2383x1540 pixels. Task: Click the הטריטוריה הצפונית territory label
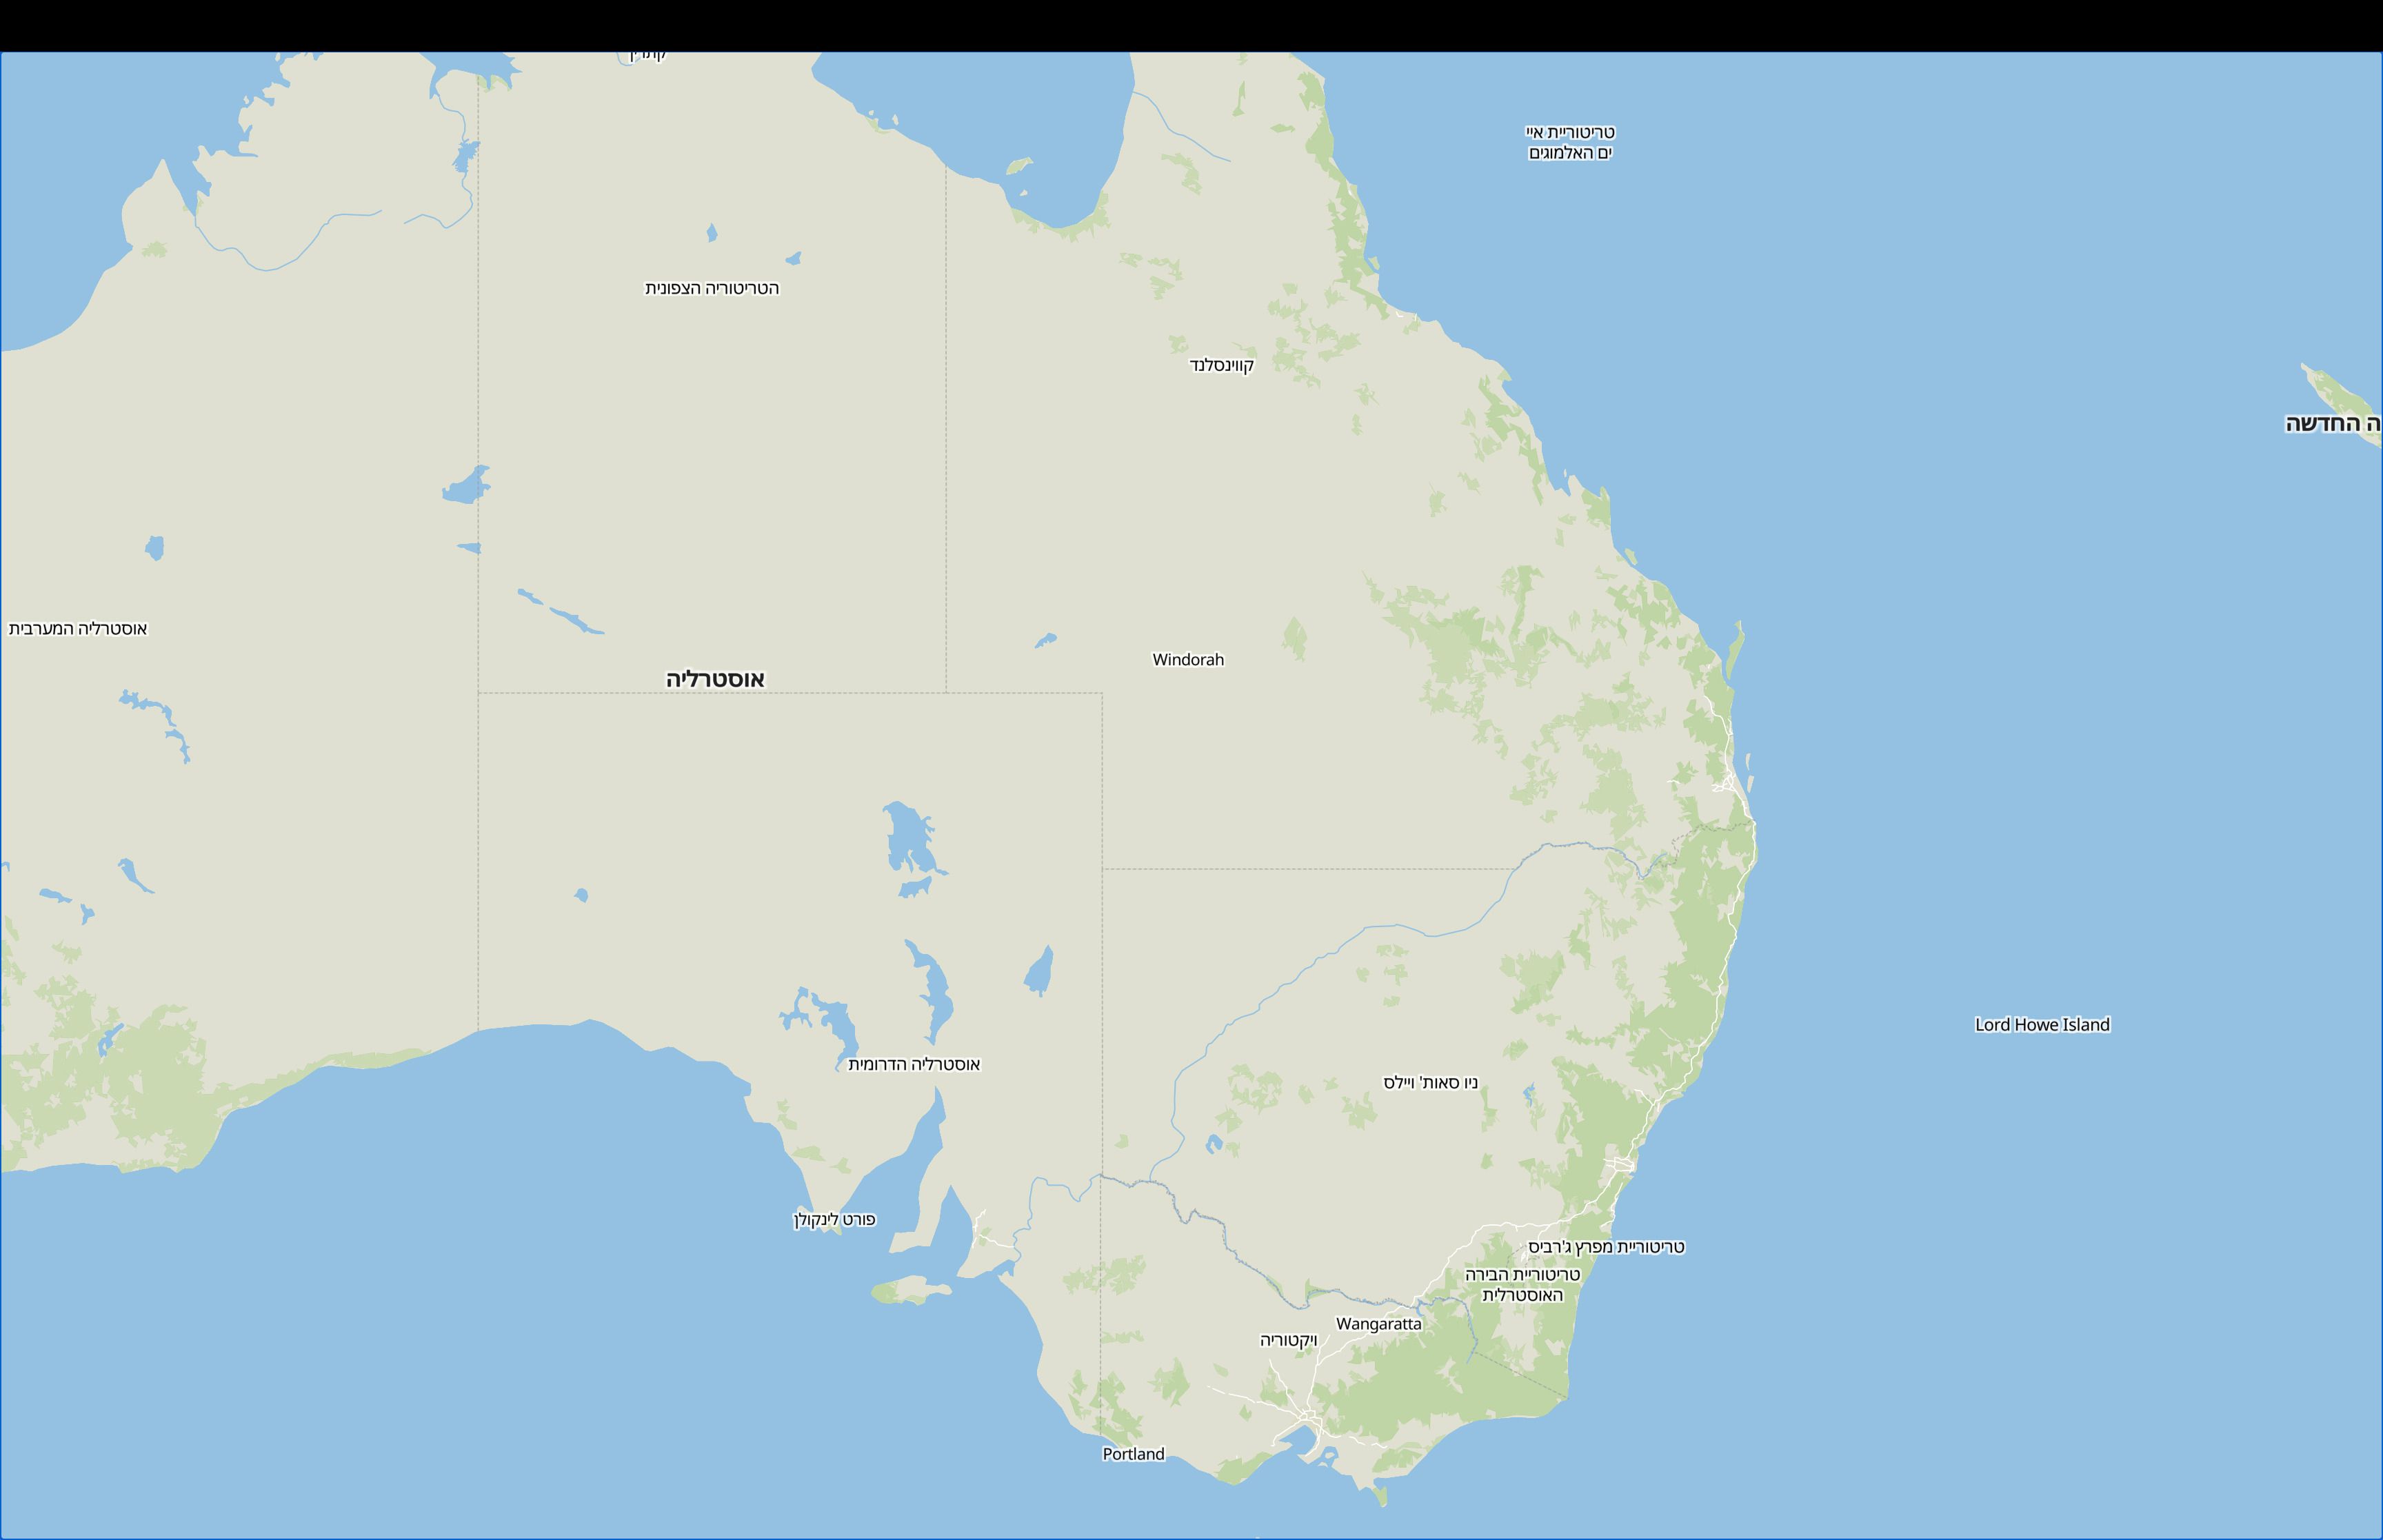(711, 288)
